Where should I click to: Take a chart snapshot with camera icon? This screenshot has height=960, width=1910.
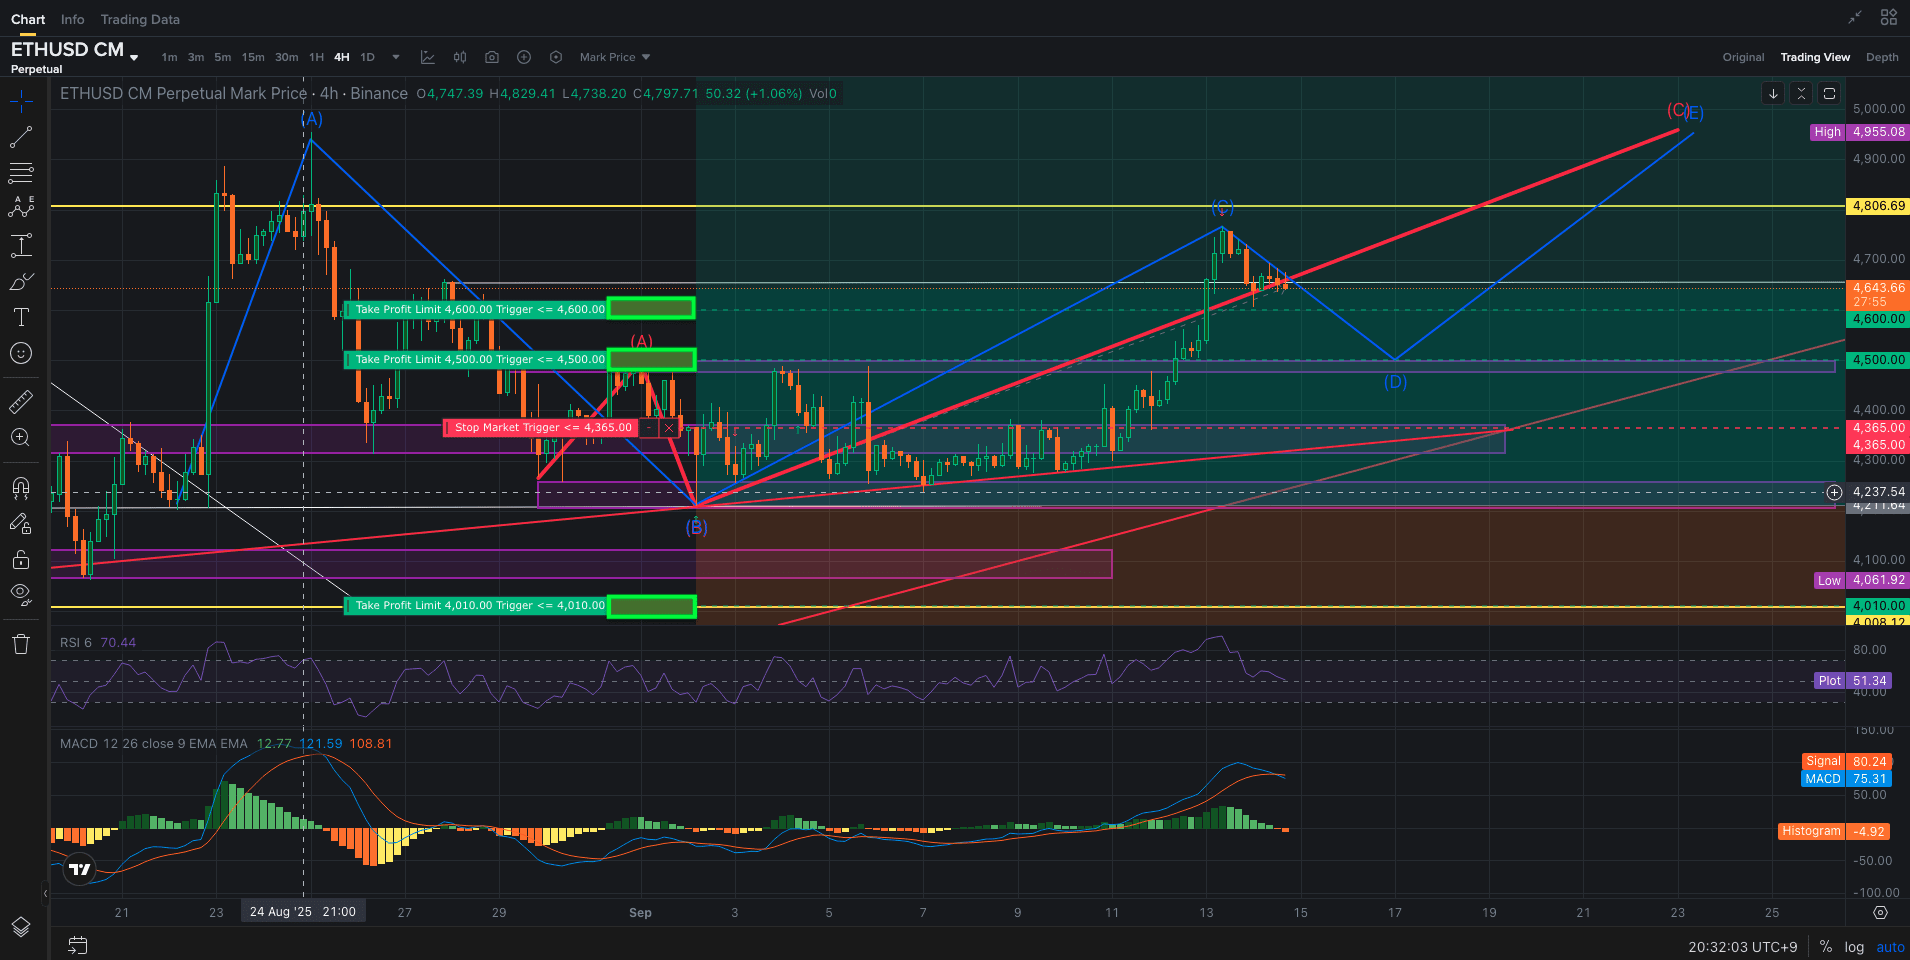[492, 57]
